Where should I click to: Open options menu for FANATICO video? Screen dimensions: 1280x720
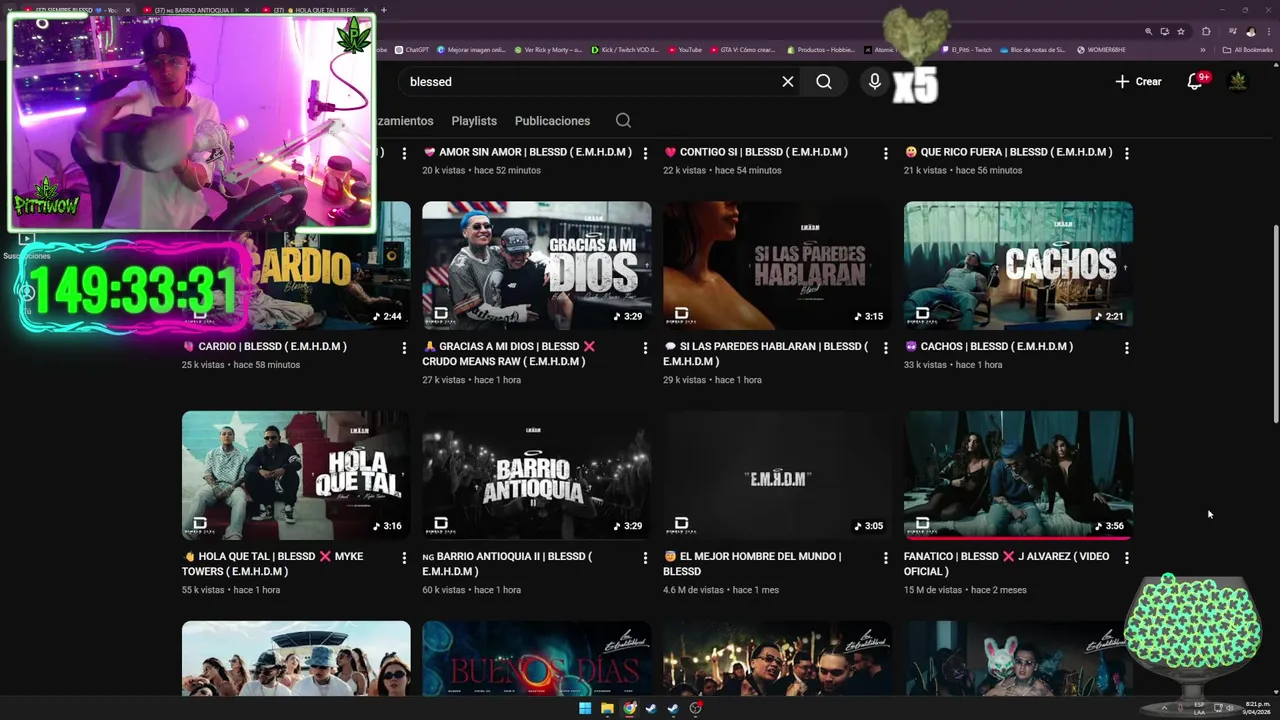1127,558
